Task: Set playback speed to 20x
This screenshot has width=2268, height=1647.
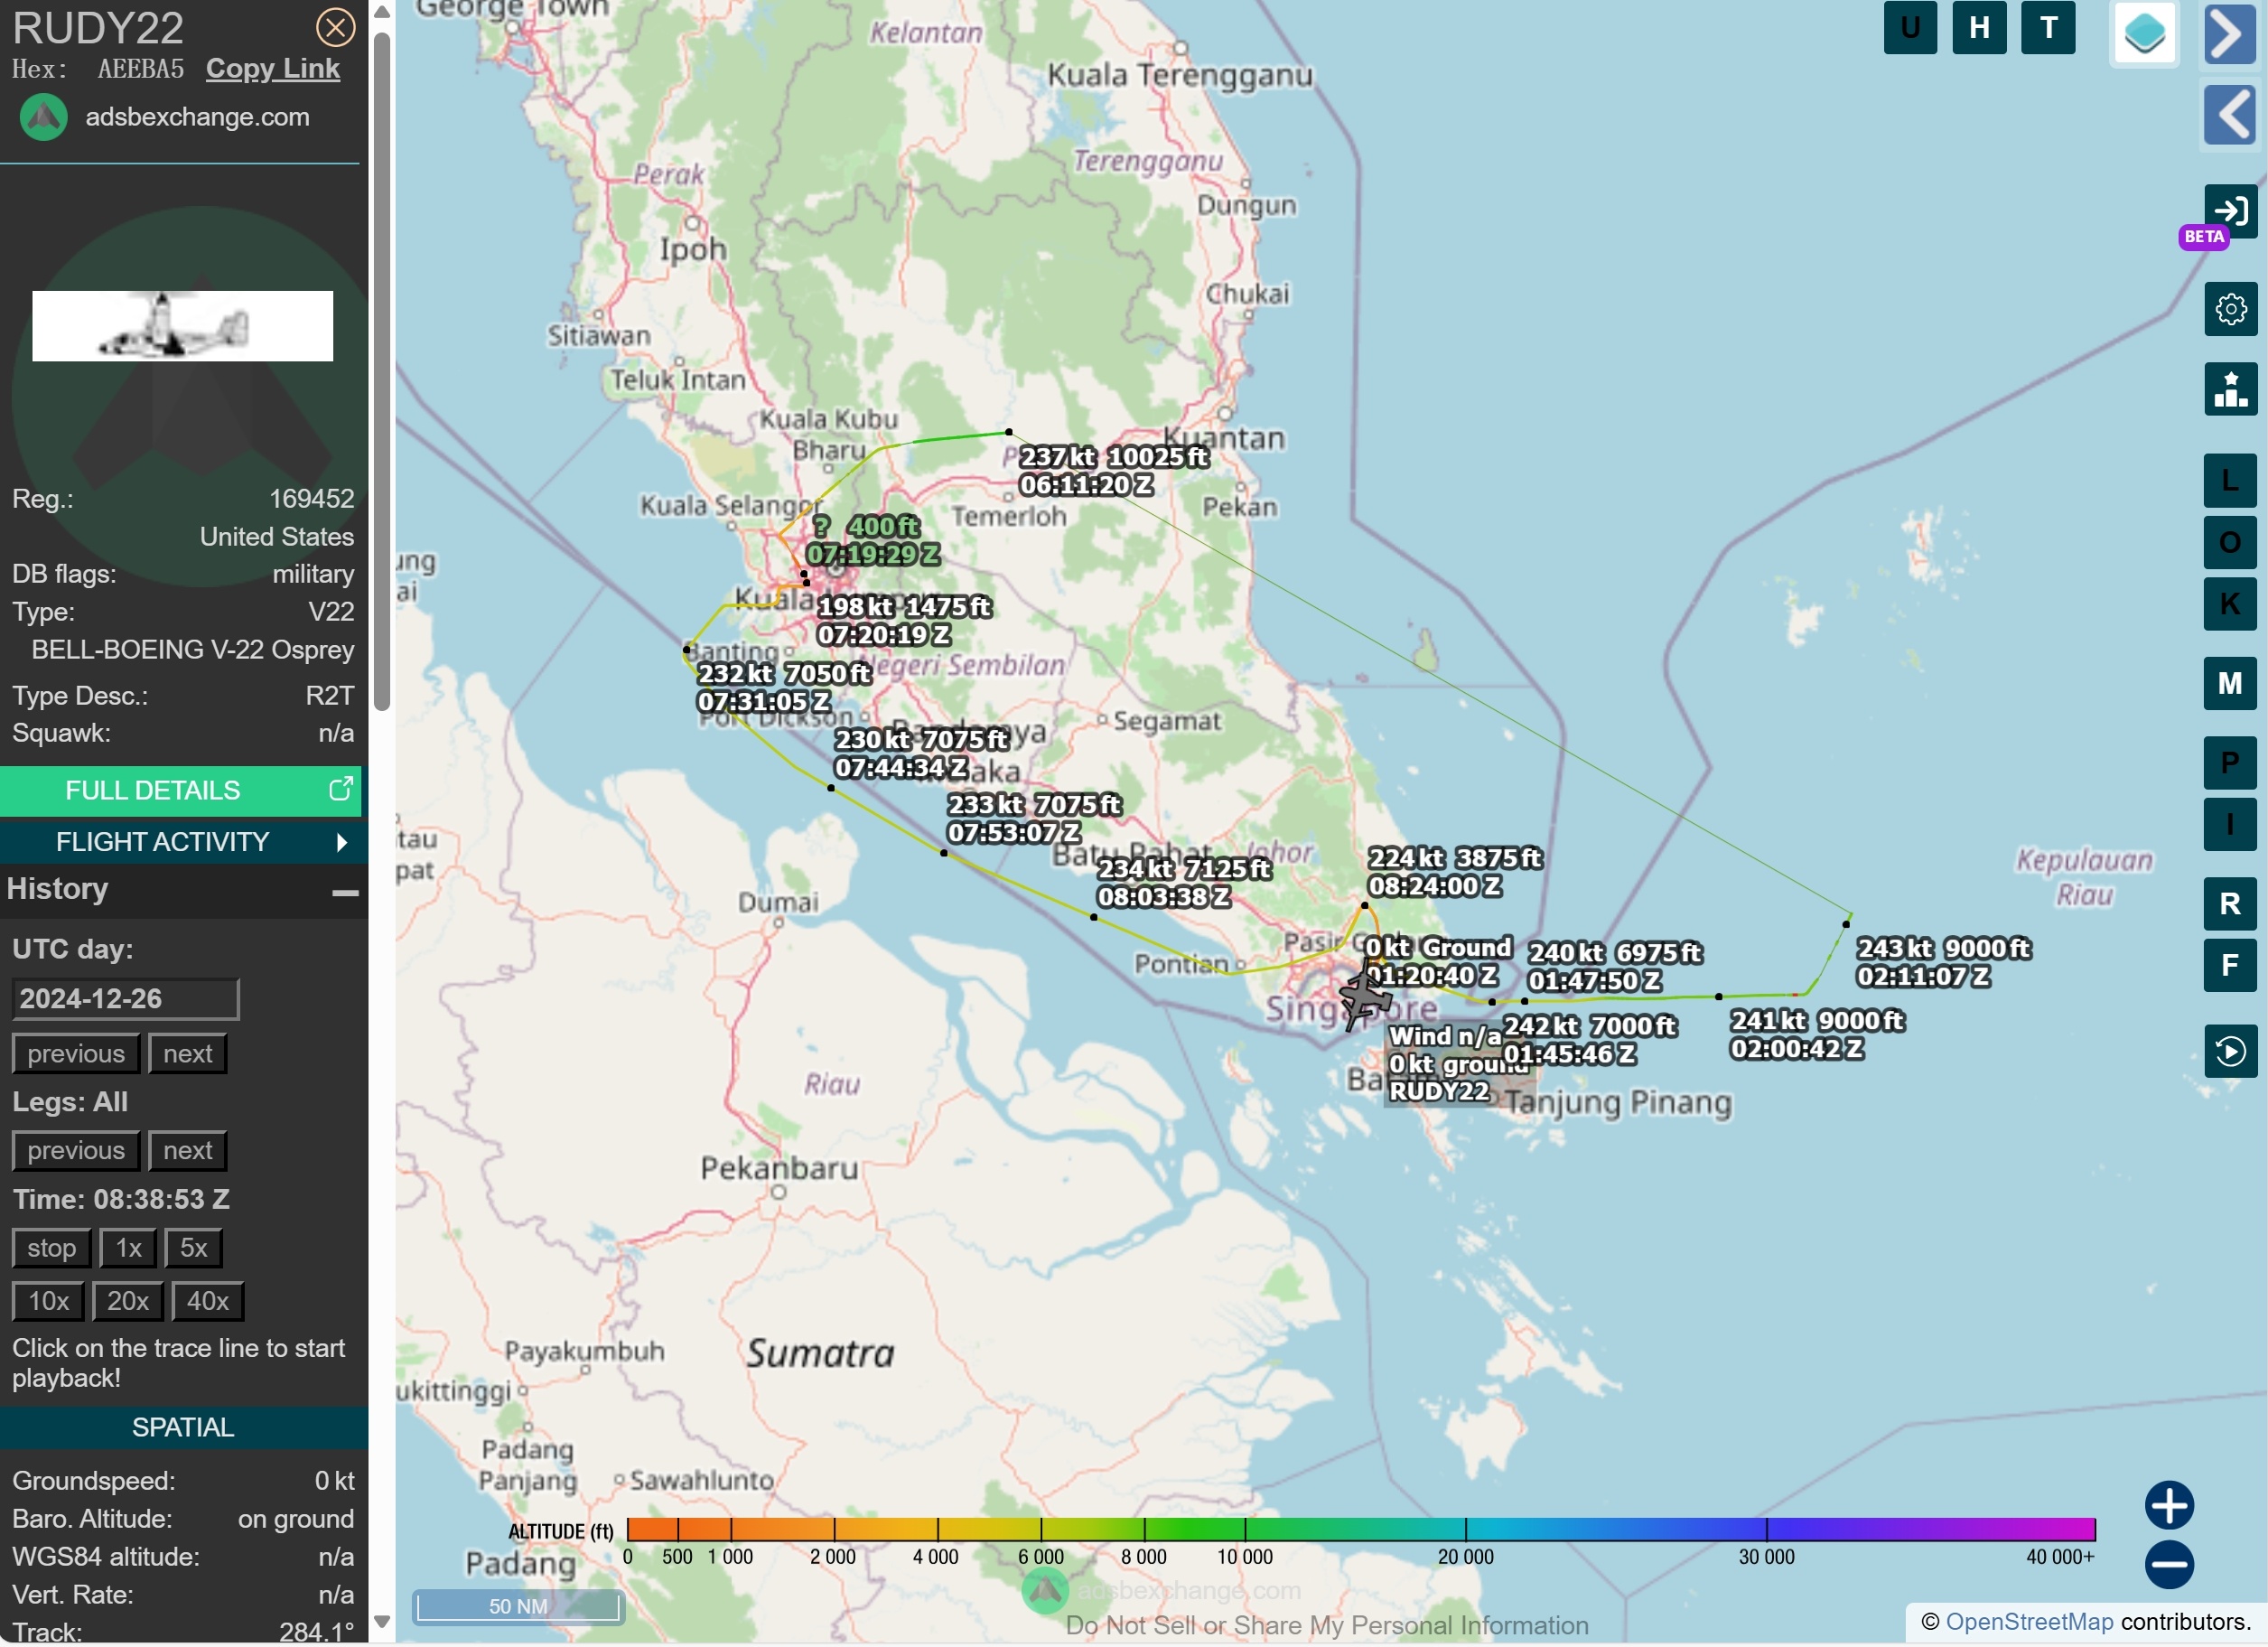Action: tap(127, 1302)
